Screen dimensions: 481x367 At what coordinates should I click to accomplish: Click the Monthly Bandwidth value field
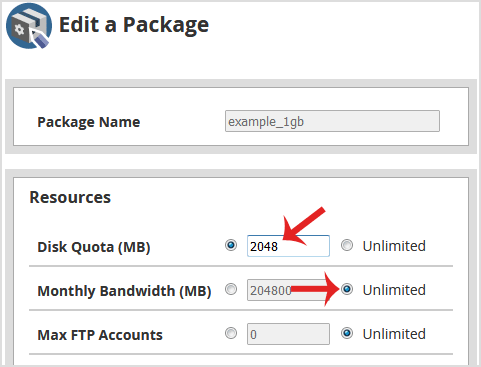[288, 290]
